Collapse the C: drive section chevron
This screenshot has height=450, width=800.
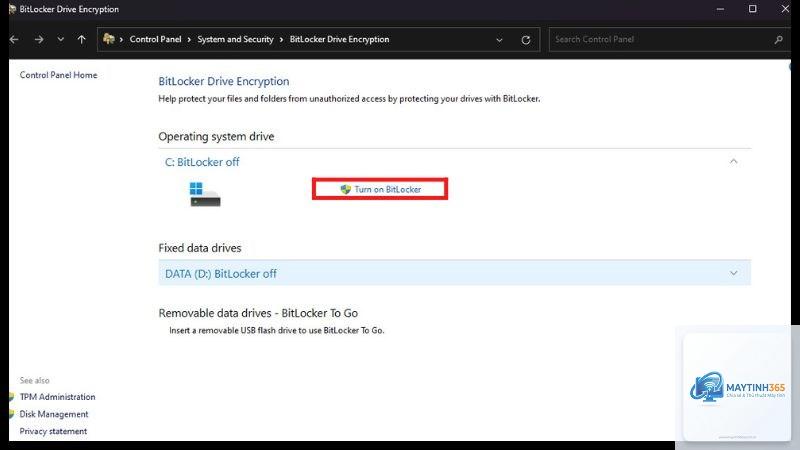coord(733,162)
